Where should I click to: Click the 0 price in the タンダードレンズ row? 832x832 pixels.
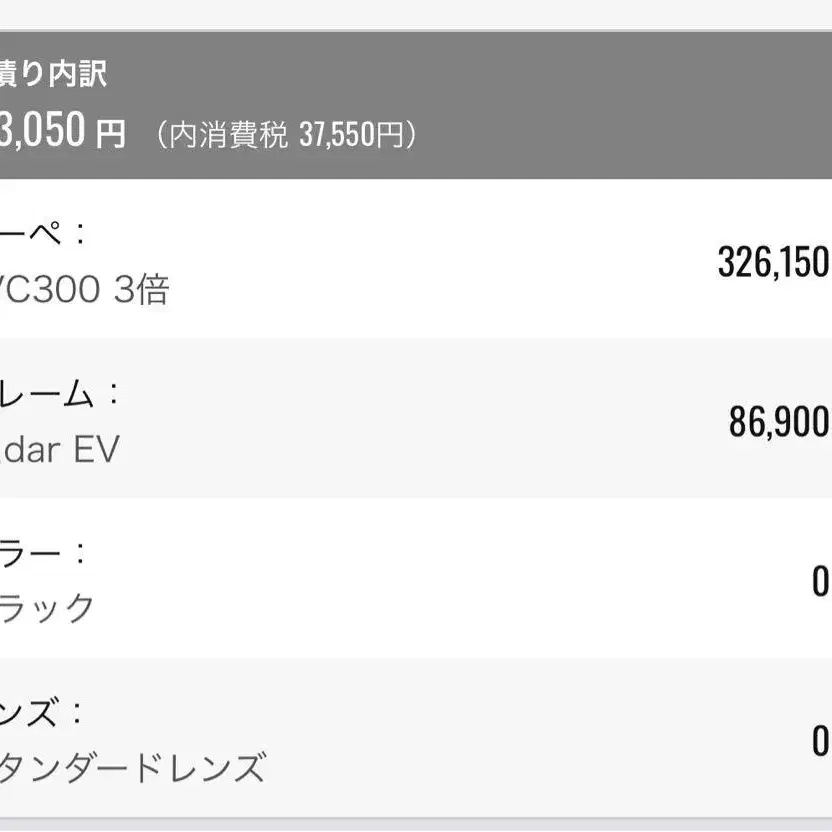point(820,741)
